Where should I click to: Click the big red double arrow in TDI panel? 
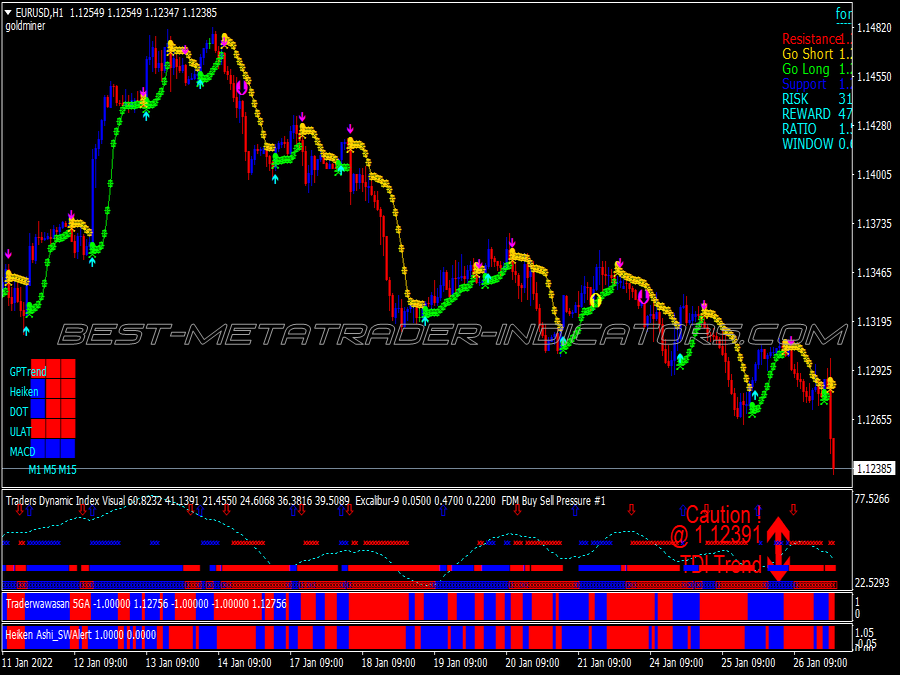778,549
